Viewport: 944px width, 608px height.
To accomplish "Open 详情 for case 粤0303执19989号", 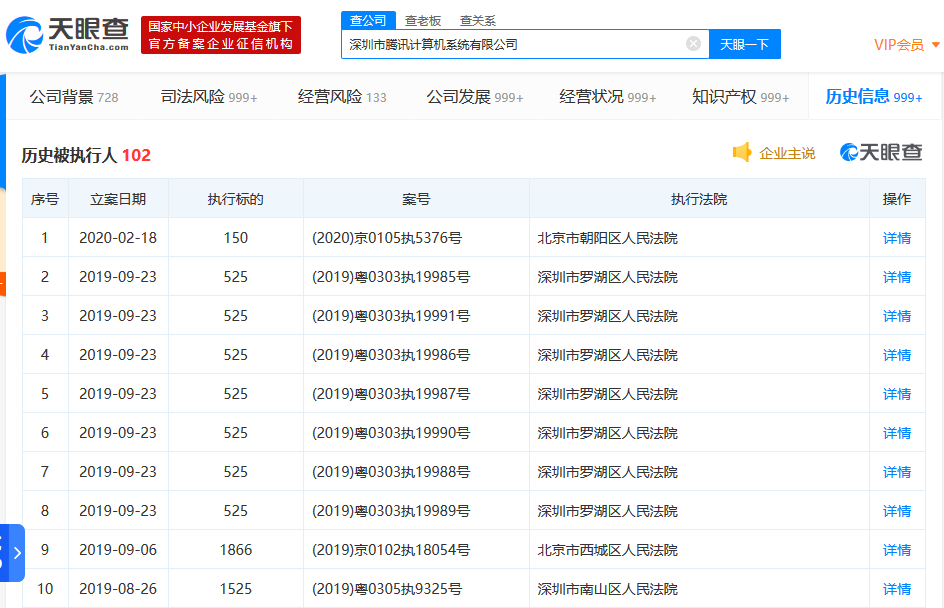I will coord(896,511).
